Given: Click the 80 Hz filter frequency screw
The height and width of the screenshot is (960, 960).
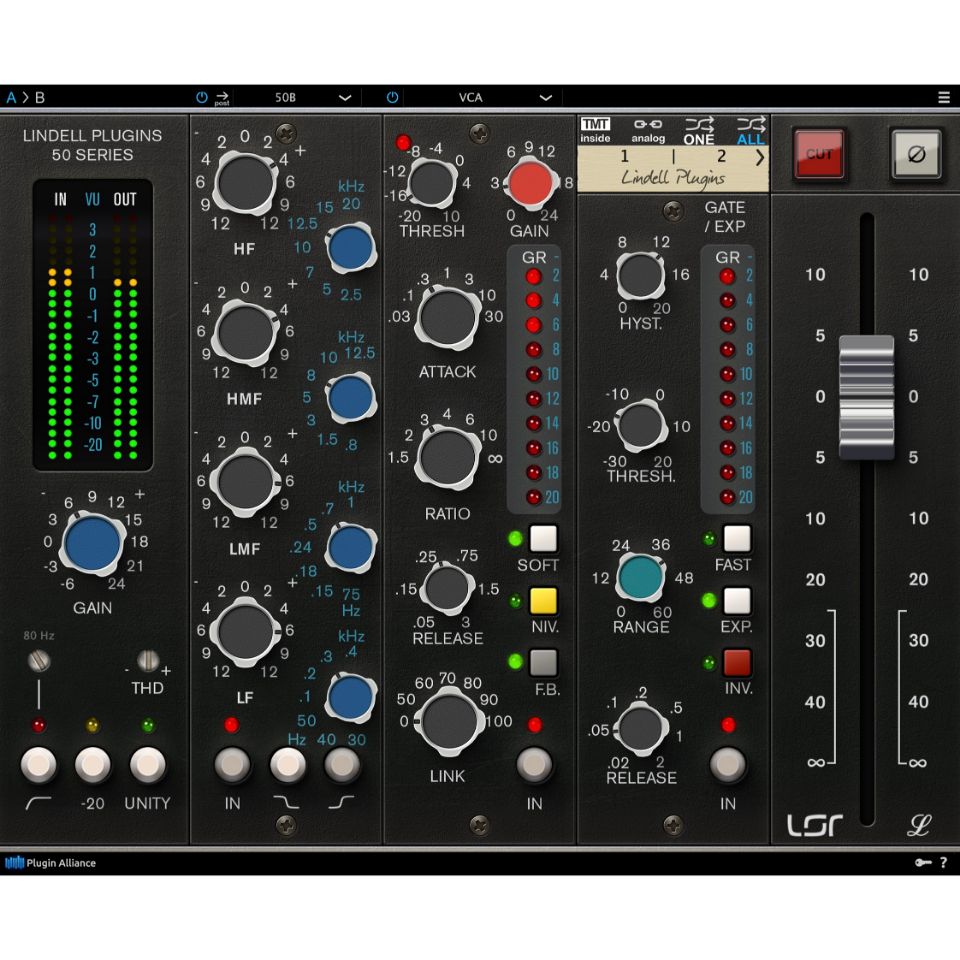Looking at the screenshot, I should pyautogui.click(x=39, y=660).
